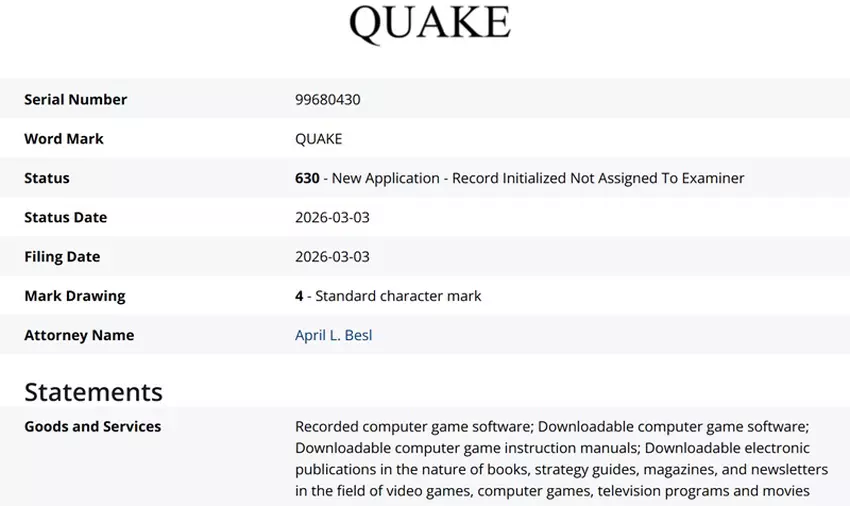Click the Mark Drawing label
Screen dimensions: 850x506
pyautogui.click(x=75, y=296)
